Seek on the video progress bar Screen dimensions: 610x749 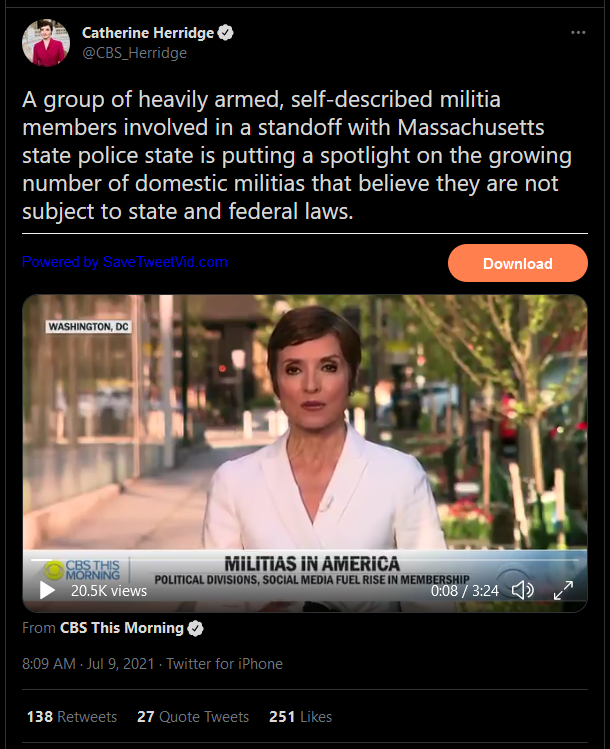pyautogui.click(x=305, y=559)
